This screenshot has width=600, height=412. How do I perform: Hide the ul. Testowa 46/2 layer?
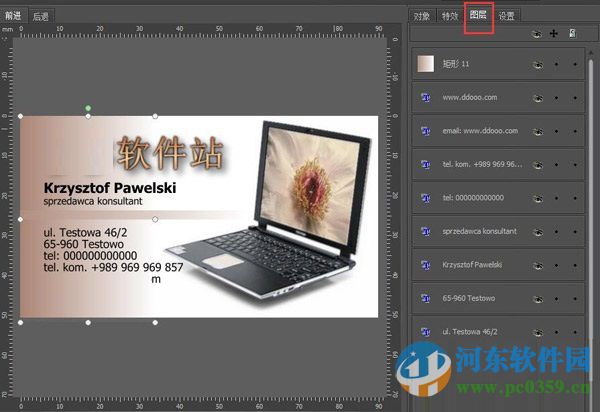click(538, 333)
